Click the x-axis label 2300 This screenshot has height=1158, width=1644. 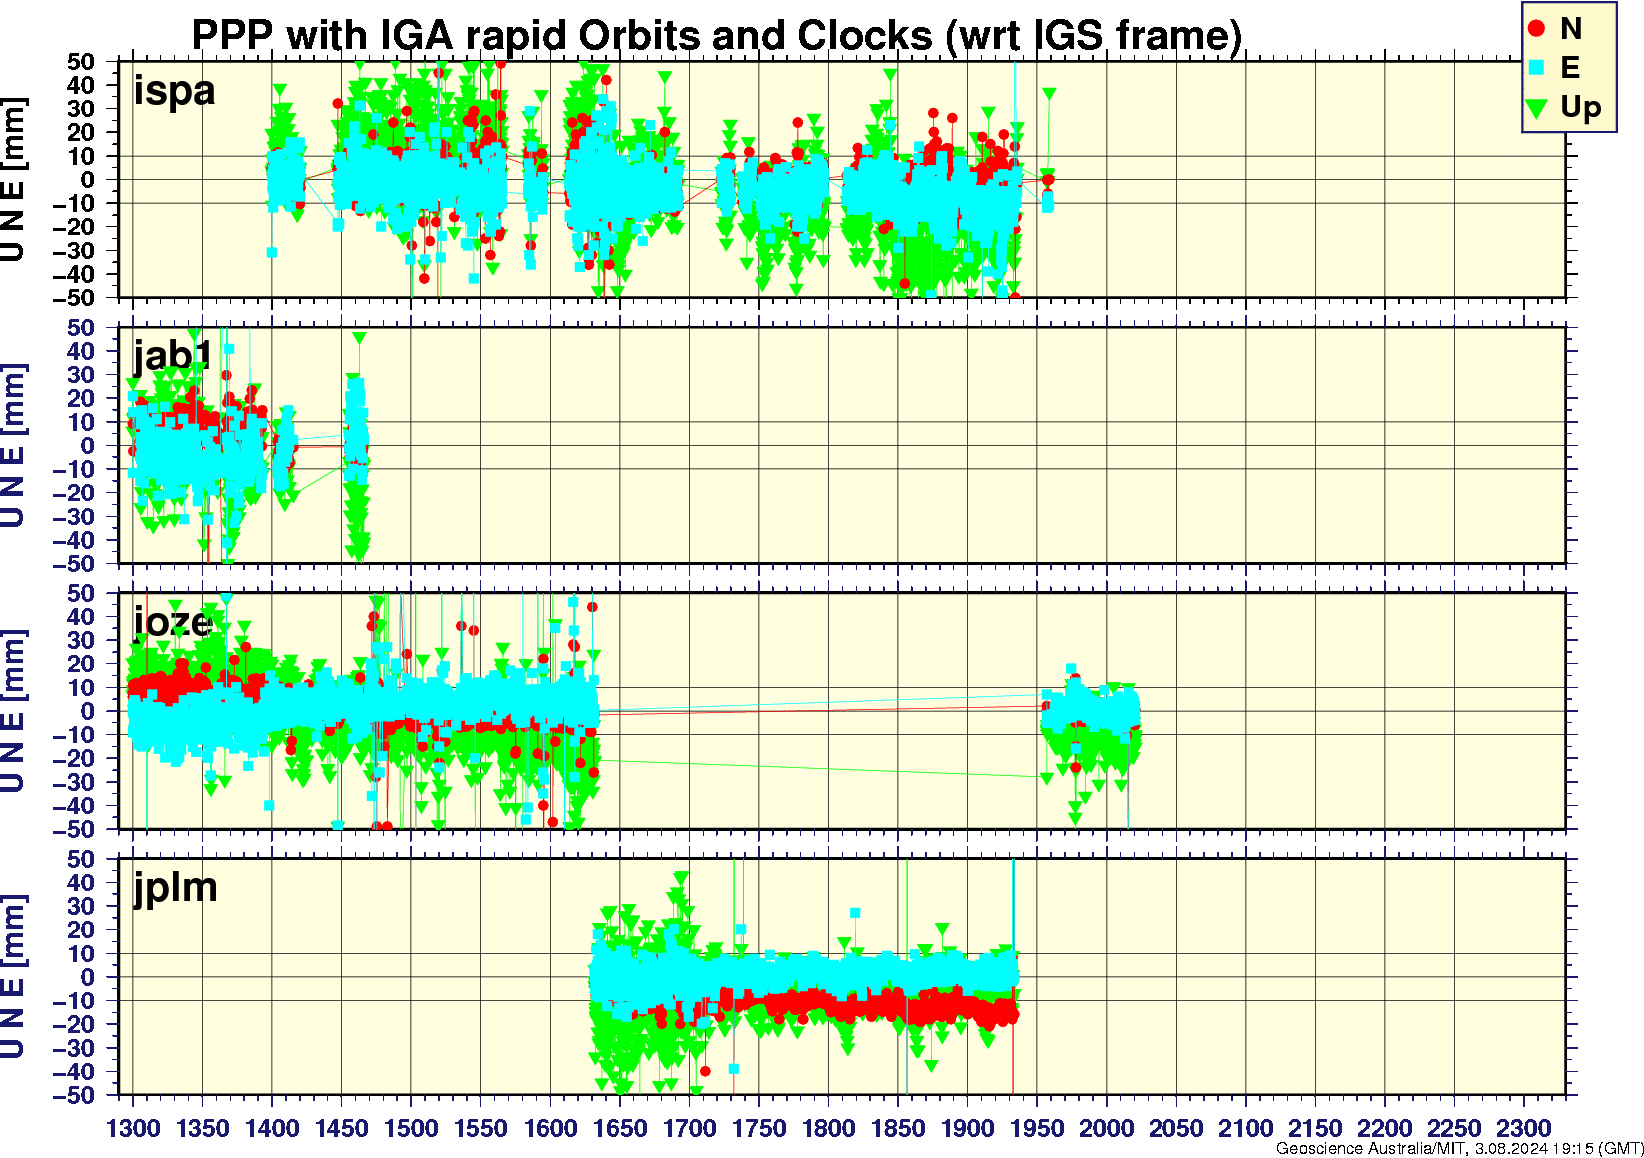coord(1523,1128)
